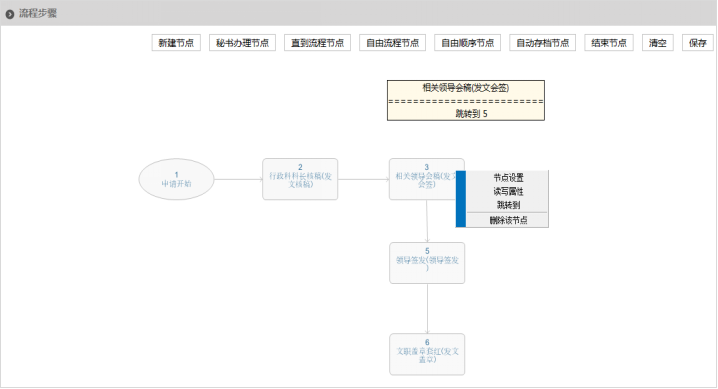The width and height of the screenshot is (718, 389).
Task: Open 读写属性 in context menu
Action: click(x=508, y=191)
